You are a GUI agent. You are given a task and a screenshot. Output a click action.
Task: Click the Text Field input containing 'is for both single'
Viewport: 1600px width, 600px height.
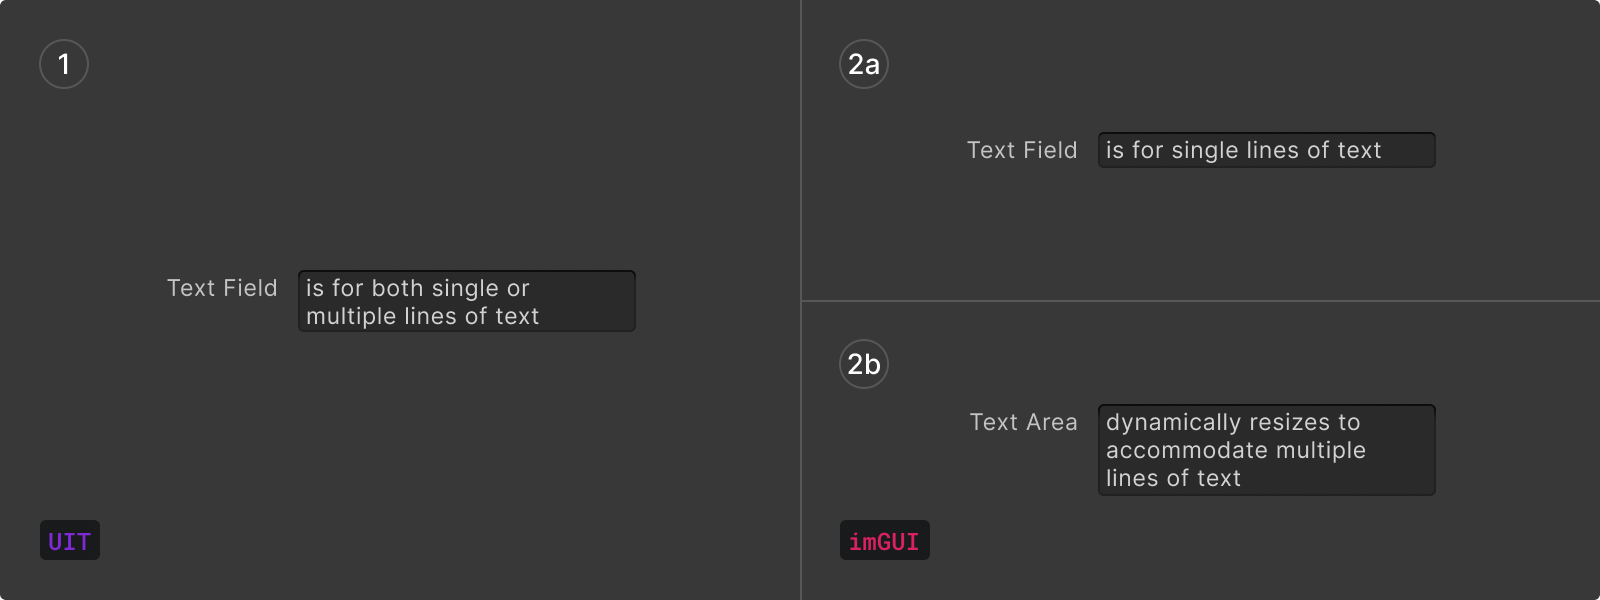click(466, 301)
